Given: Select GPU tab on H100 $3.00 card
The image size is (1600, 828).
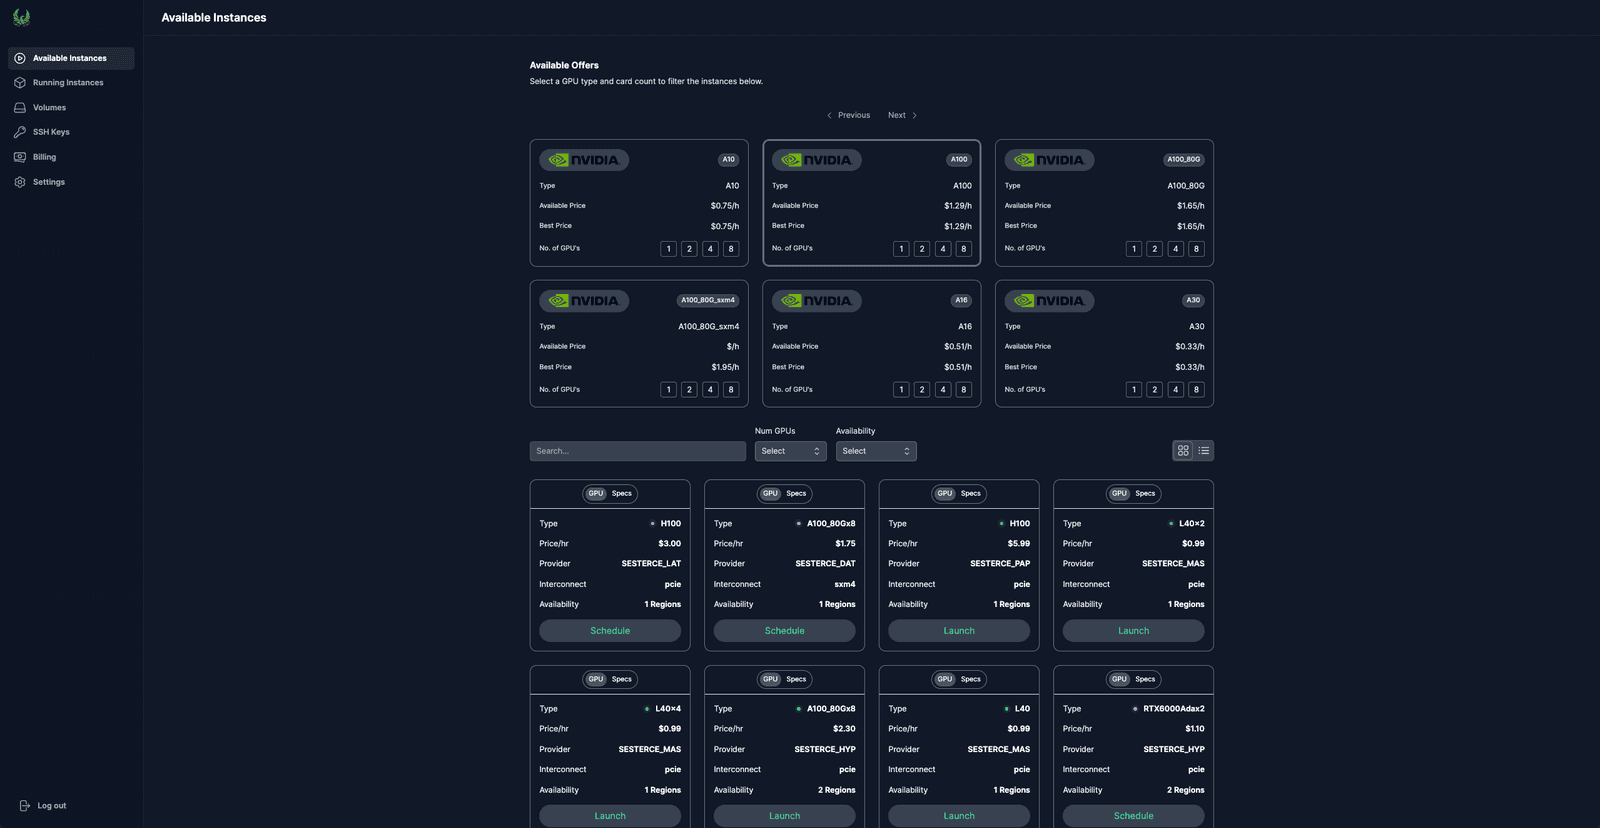Looking at the screenshot, I should pyautogui.click(x=596, y=493).
